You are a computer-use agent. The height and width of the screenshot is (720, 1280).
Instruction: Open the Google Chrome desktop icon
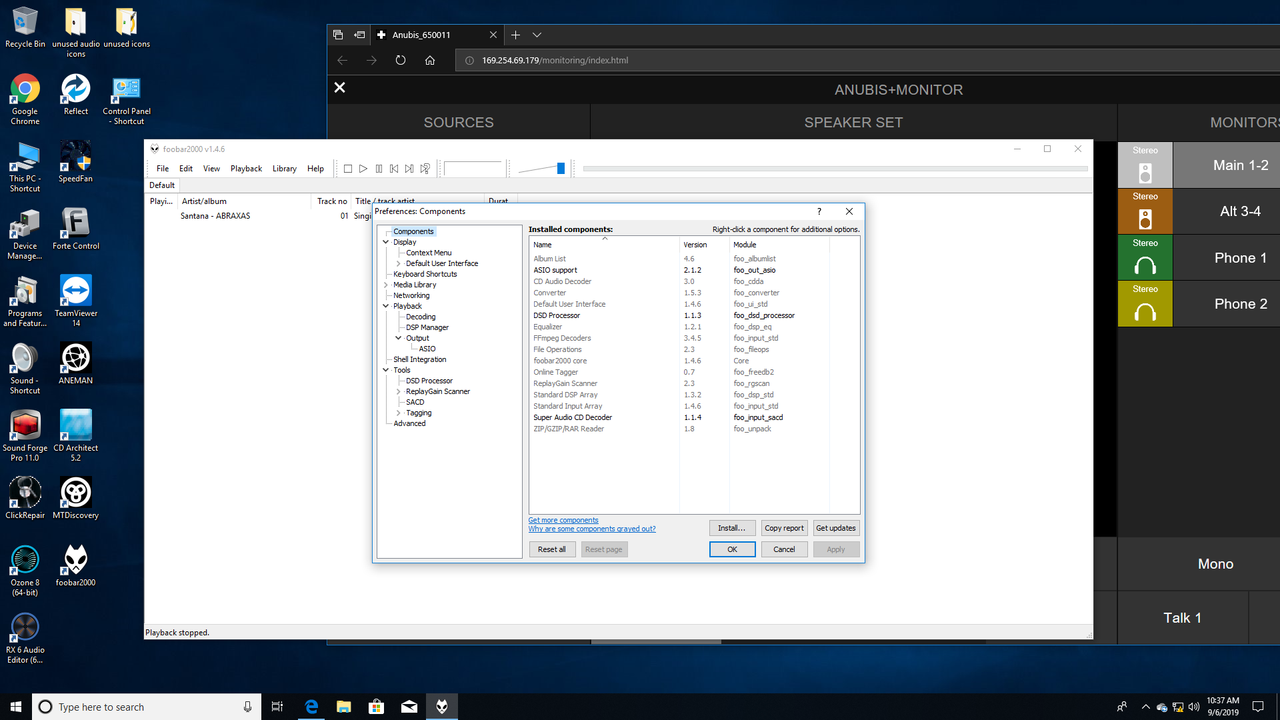tap(25, 99)
